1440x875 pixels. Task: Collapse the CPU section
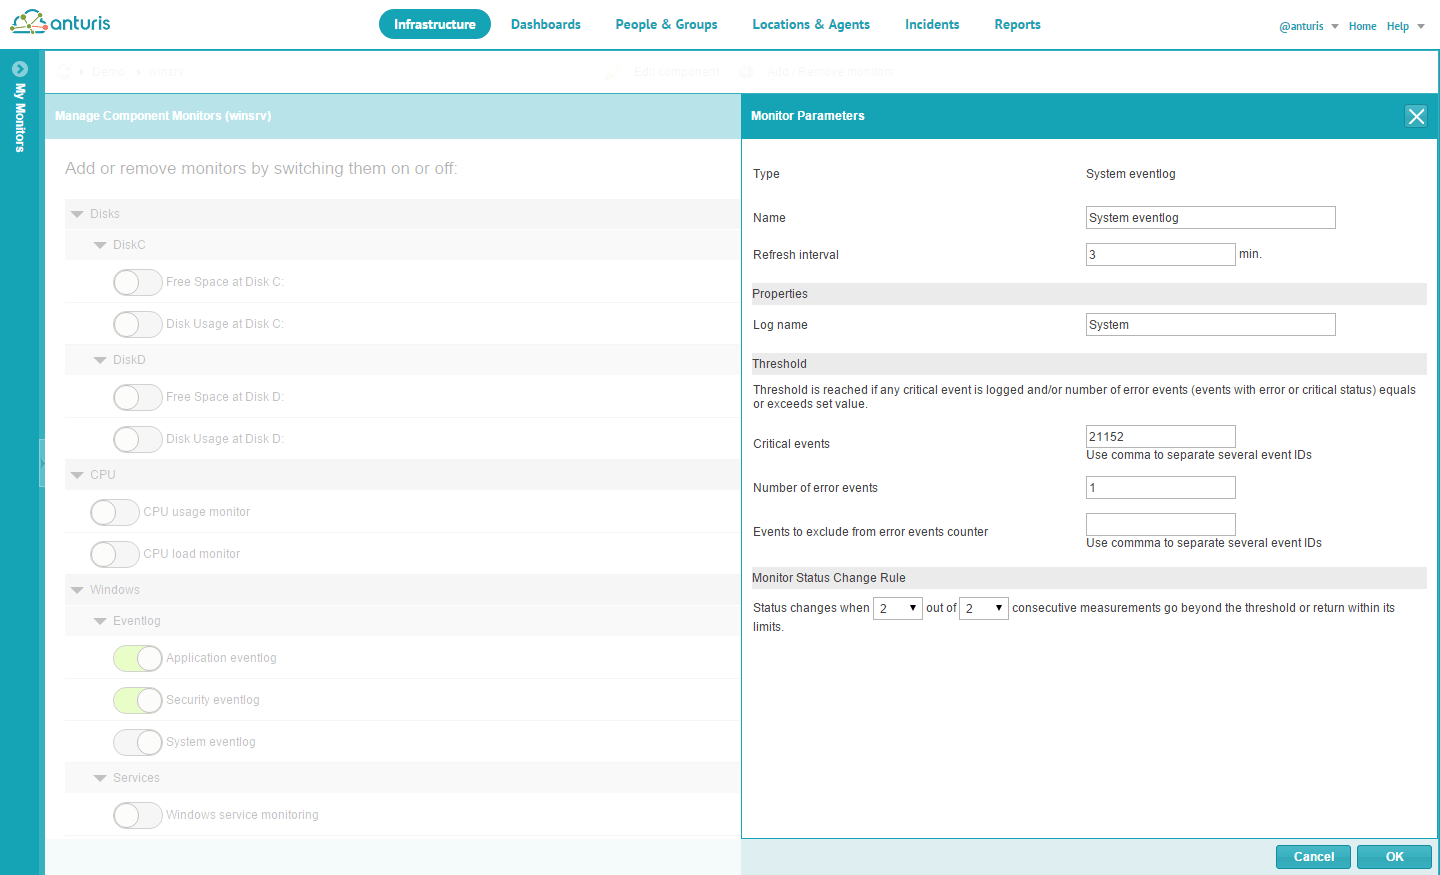pyautogui.click(x=78, y=475)
